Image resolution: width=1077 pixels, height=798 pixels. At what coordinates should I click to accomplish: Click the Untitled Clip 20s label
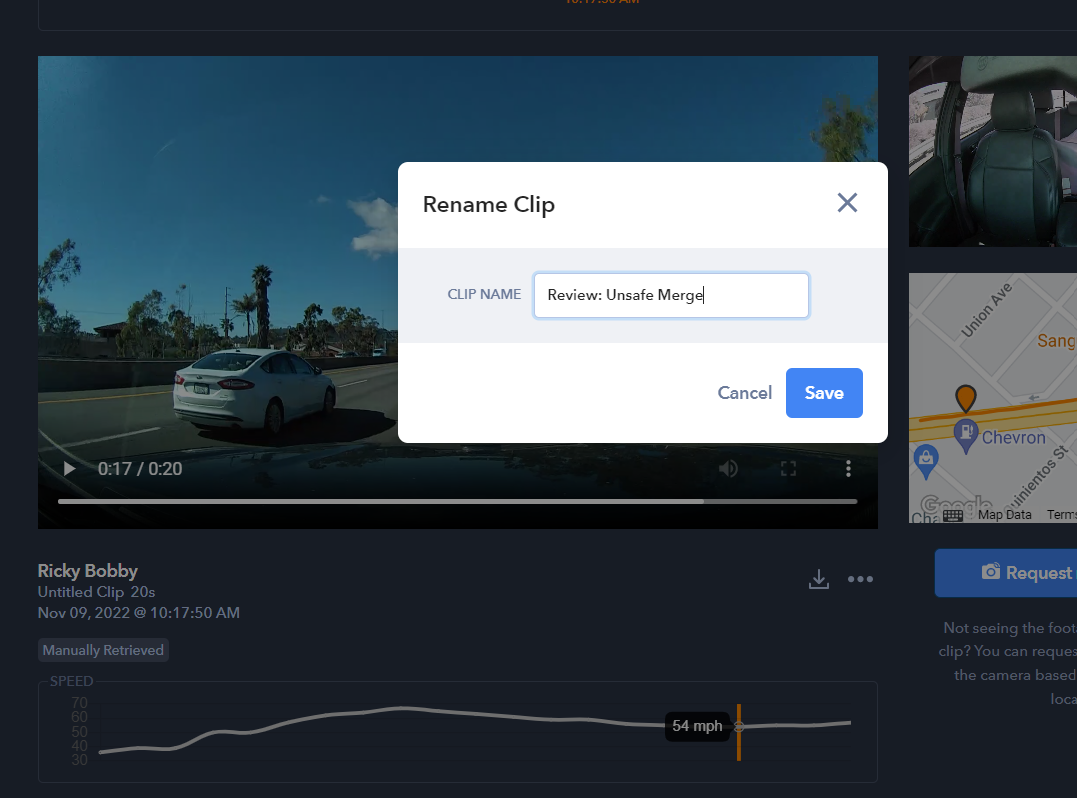(96, 592)
